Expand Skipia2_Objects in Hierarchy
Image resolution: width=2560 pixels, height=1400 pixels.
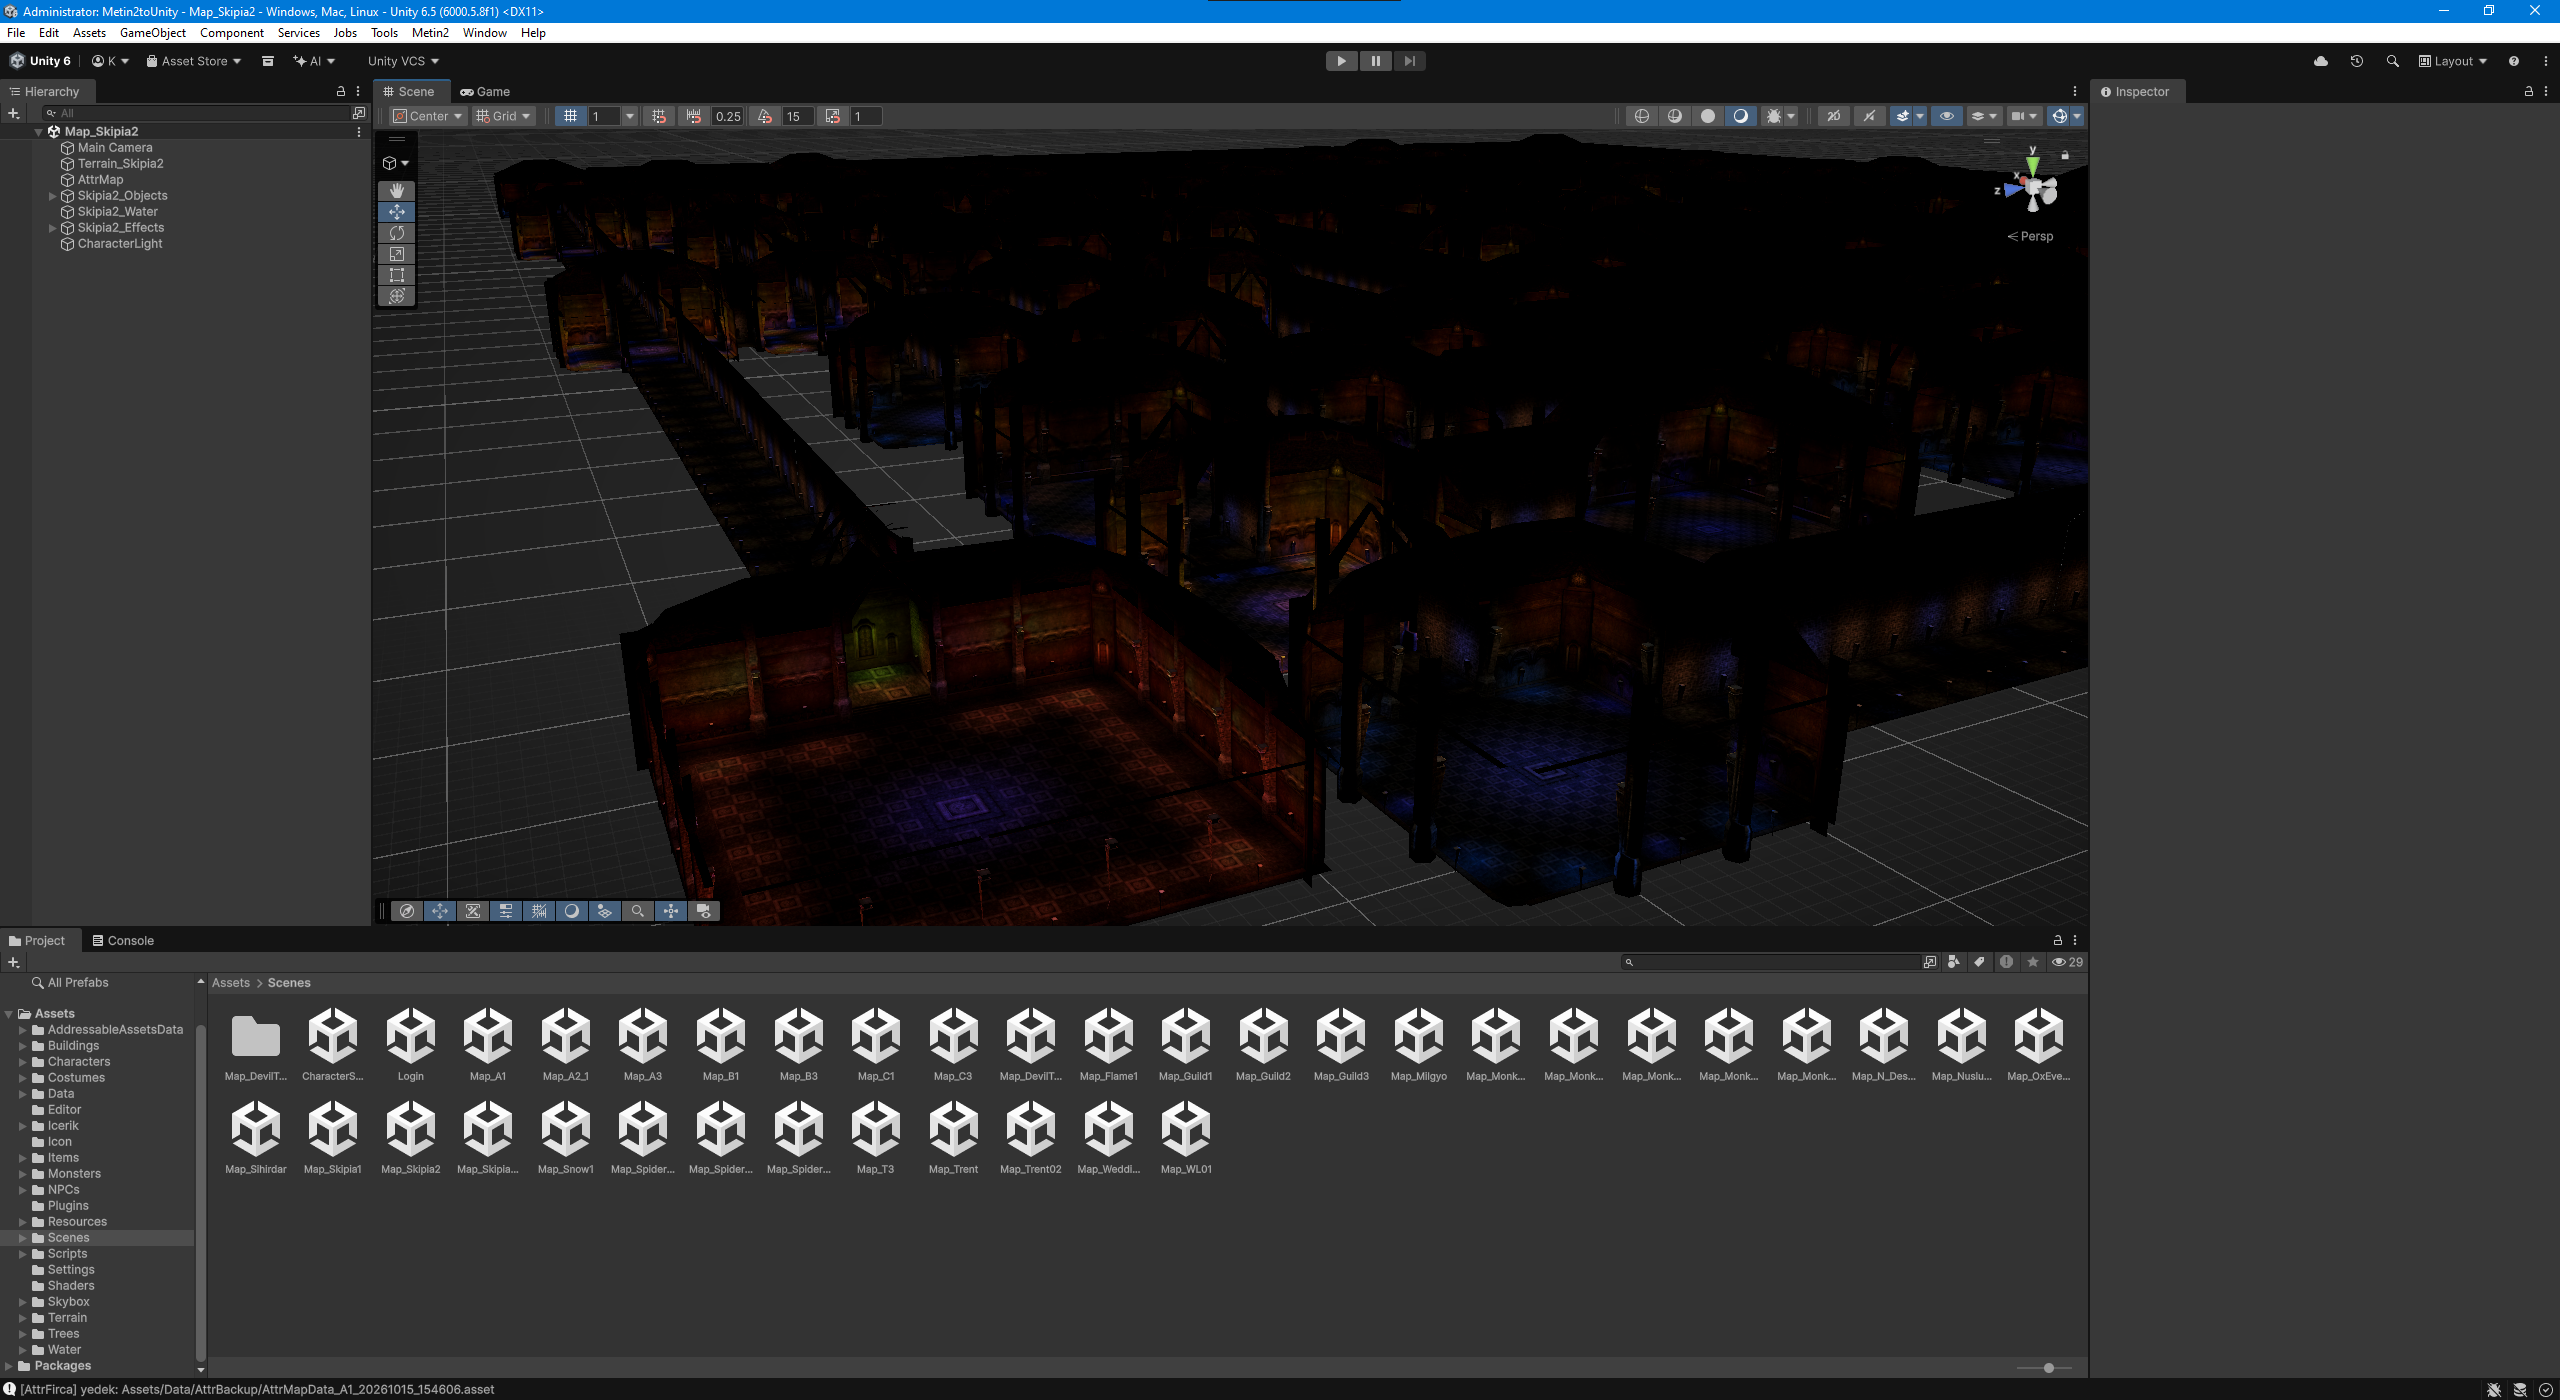click(52, 196)
